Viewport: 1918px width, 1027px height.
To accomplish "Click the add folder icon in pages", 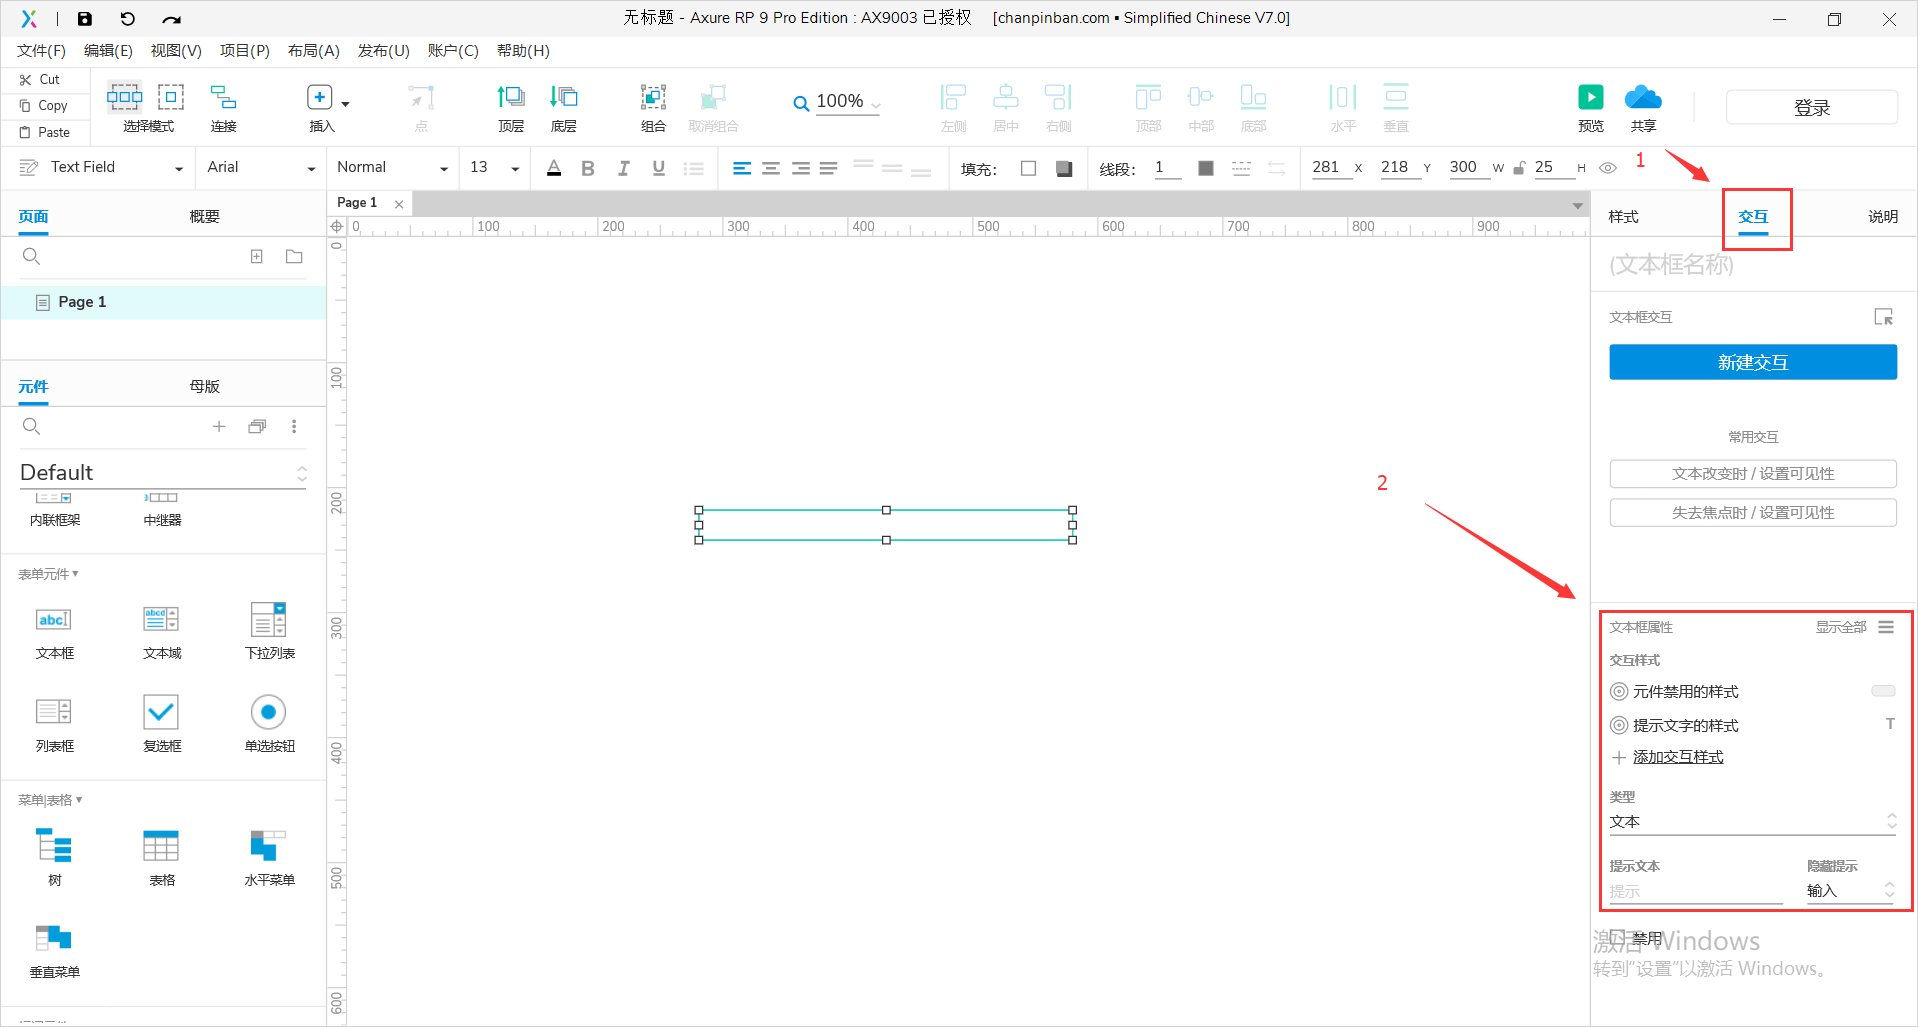I will point(294,257).
